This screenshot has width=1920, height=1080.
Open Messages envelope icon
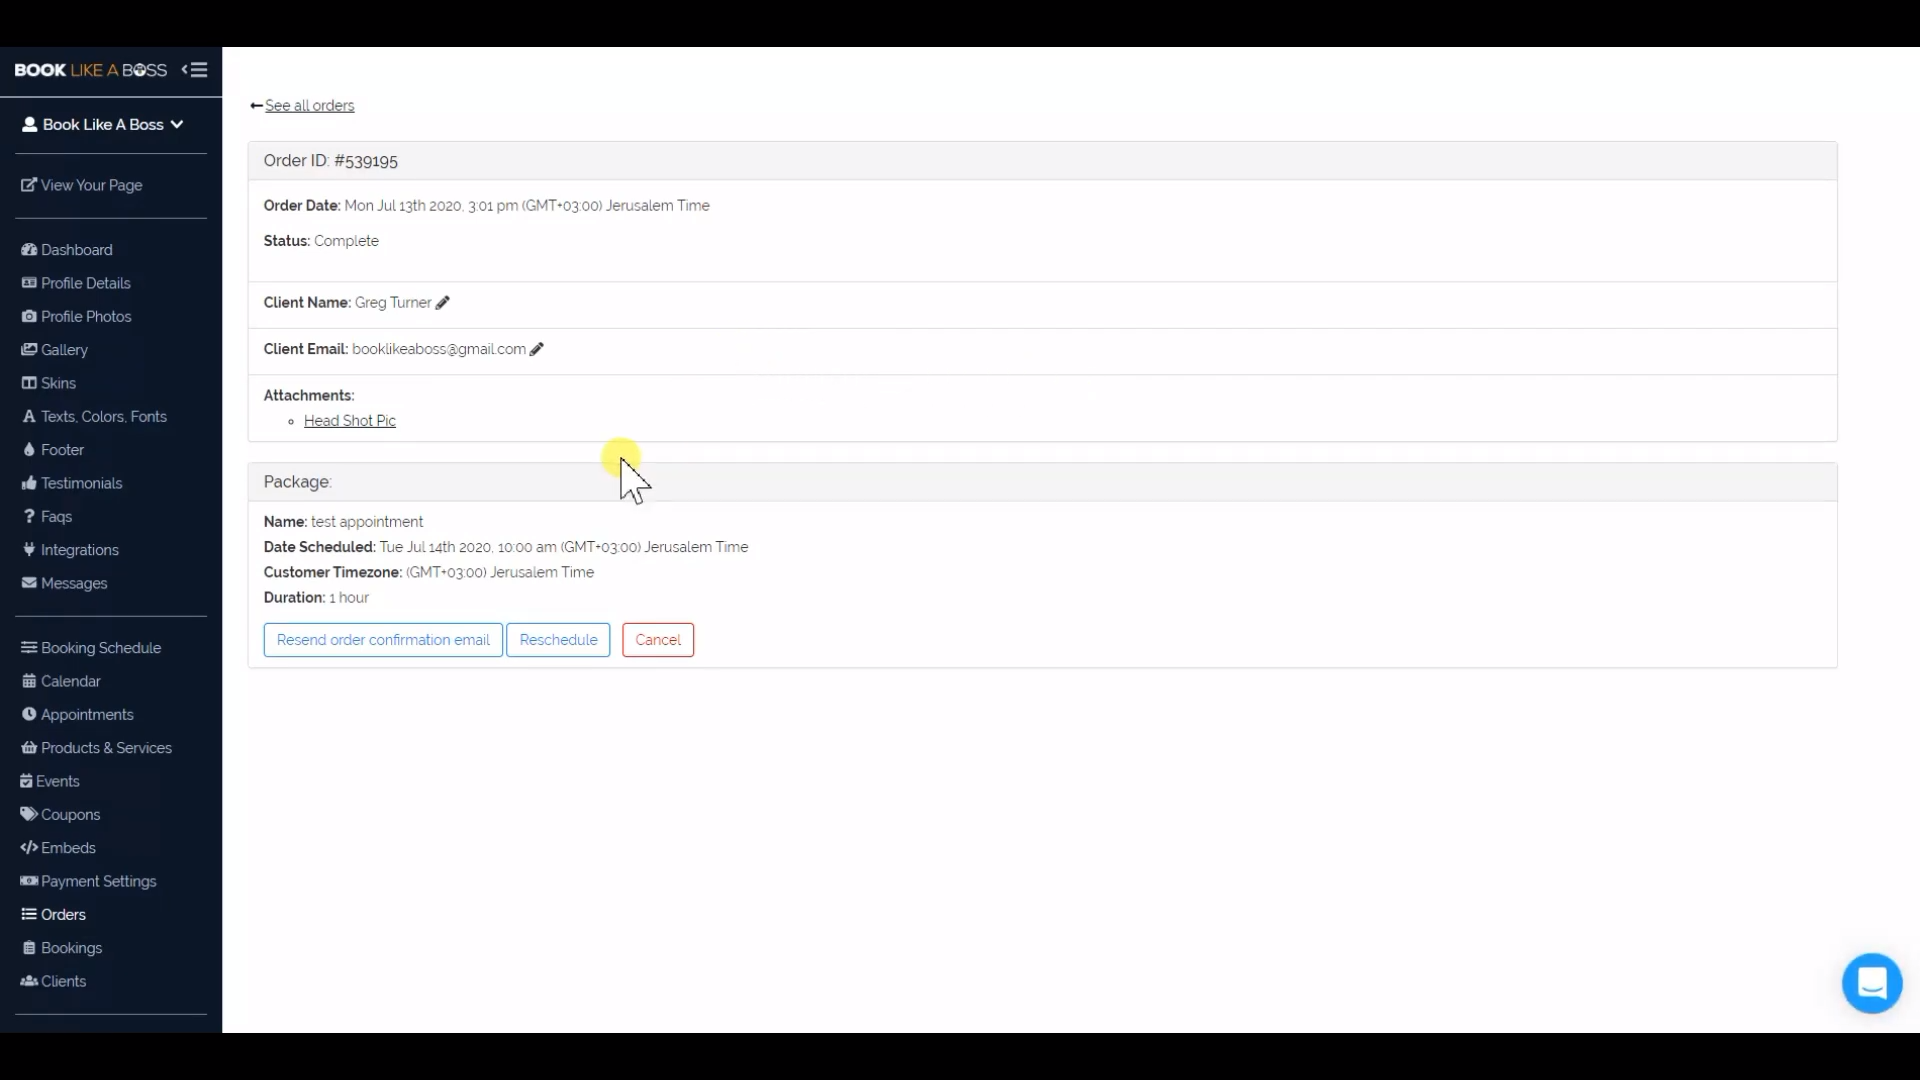click(29, 583)
